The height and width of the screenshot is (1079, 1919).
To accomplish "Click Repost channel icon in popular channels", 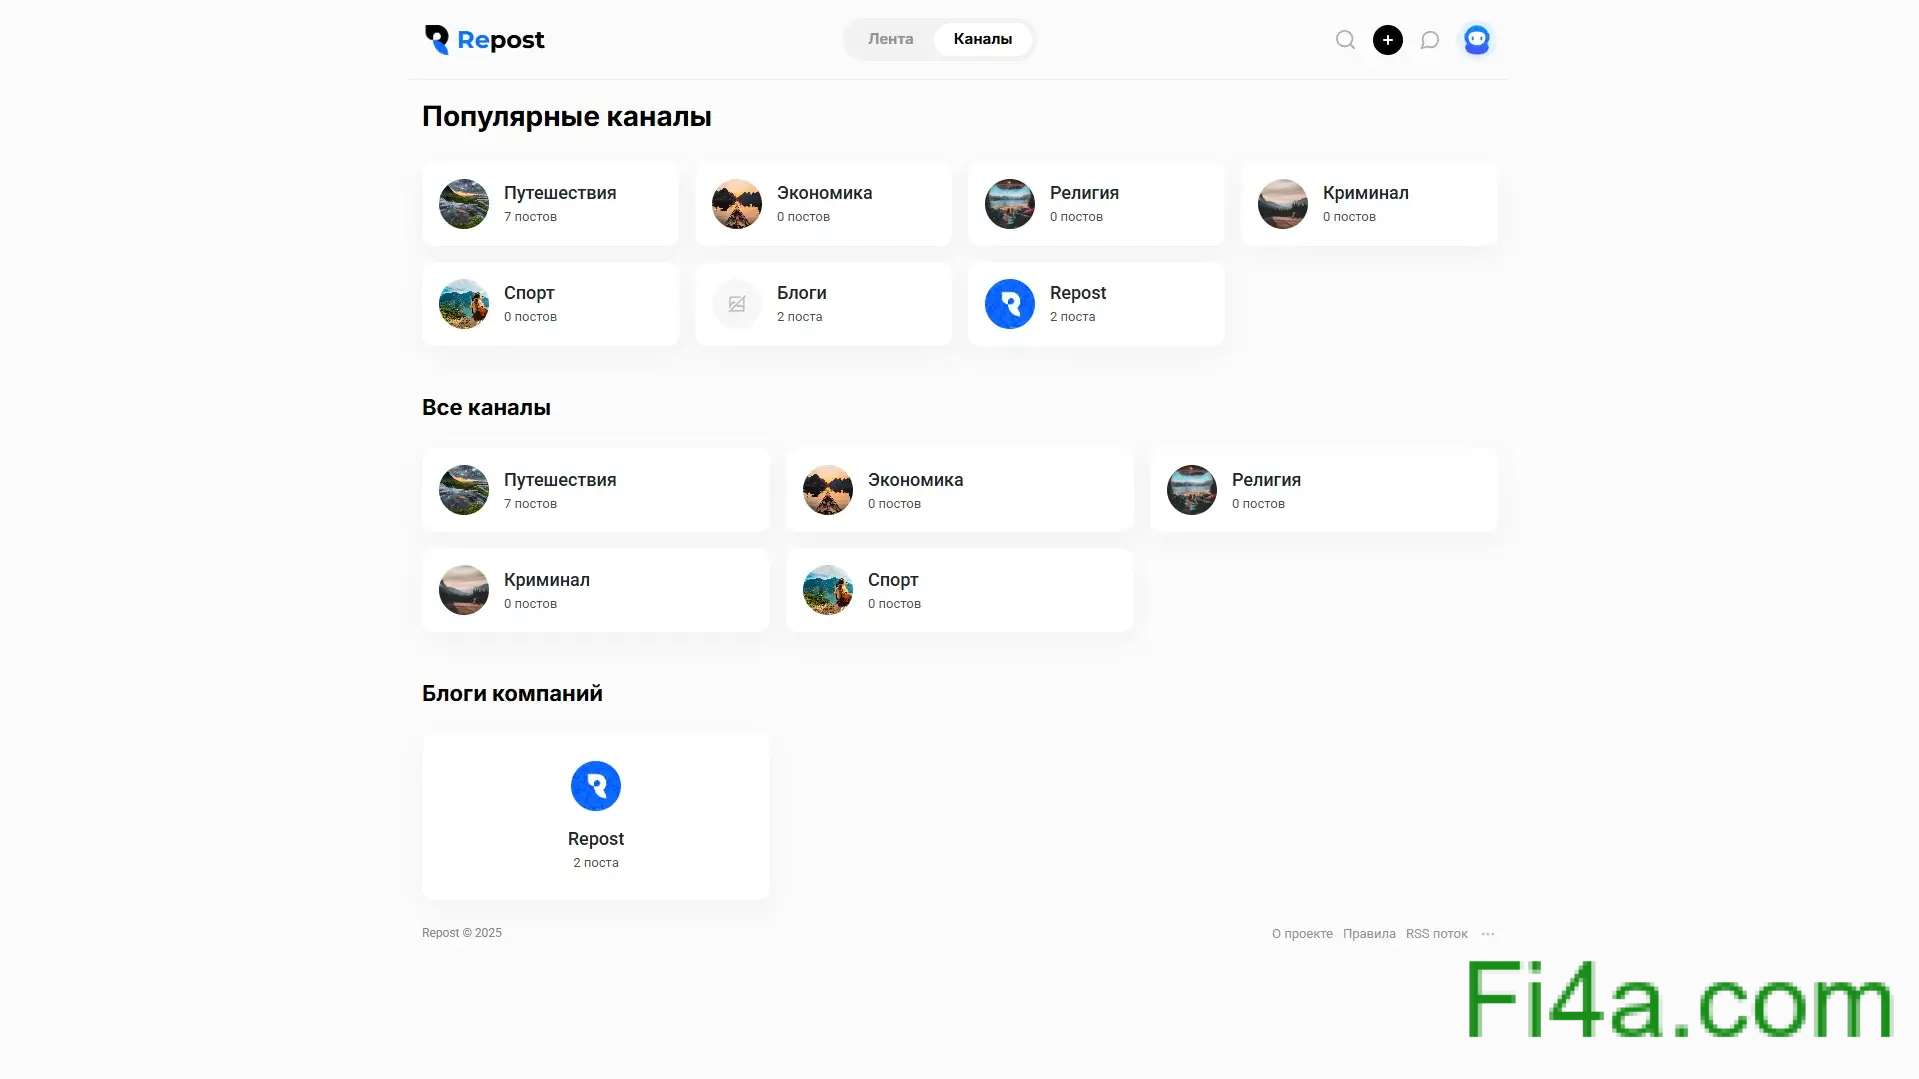I will pyautogui.click(x=1009, y=304).
